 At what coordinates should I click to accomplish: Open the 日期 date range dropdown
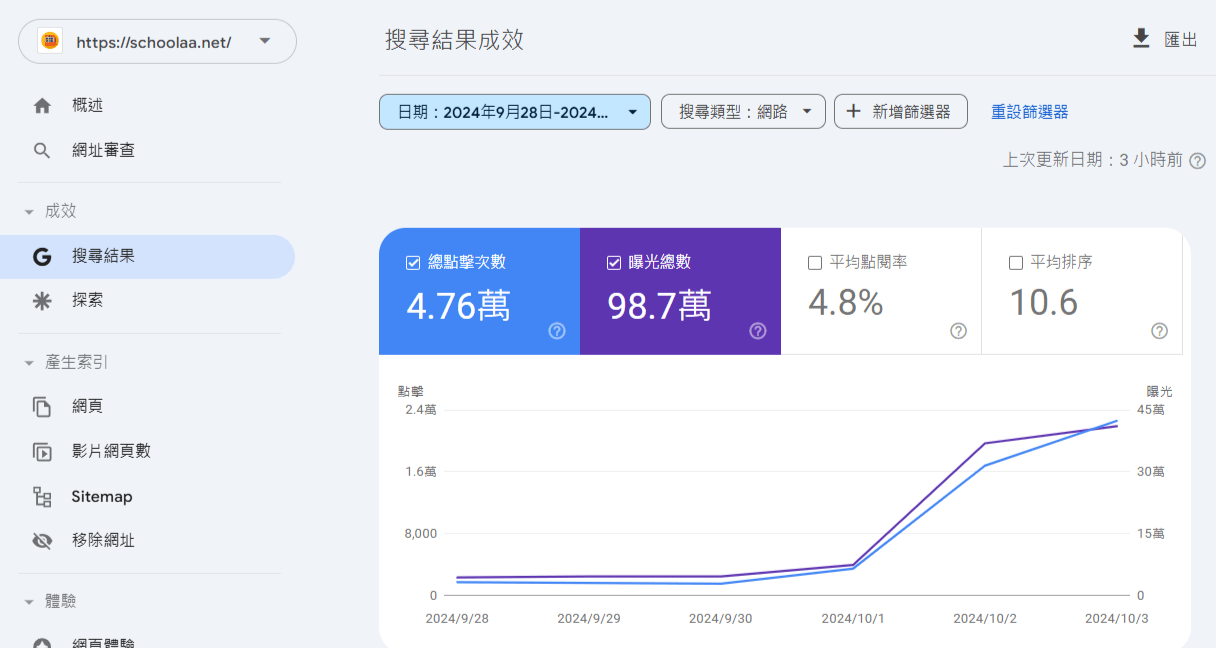click(x=514, y=112)
